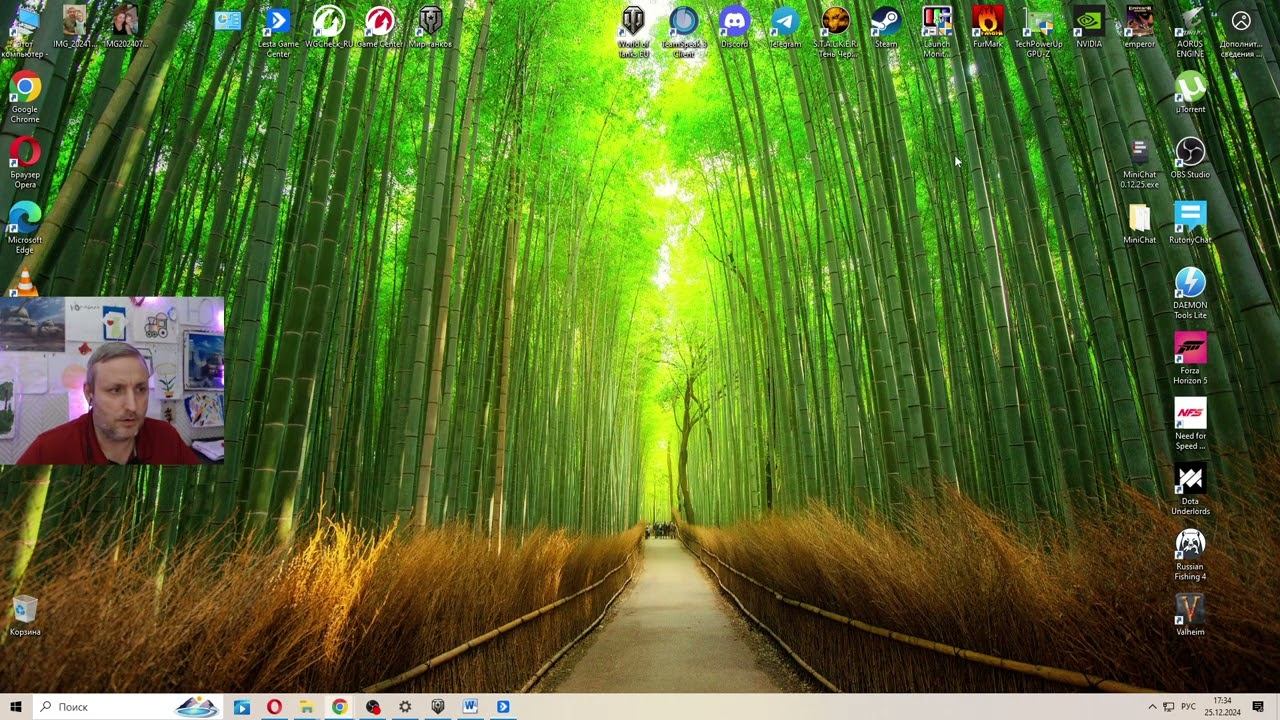Screen dimensions: 1280x720
Task: Open the РУС input language switcher
Action: 1188,707
